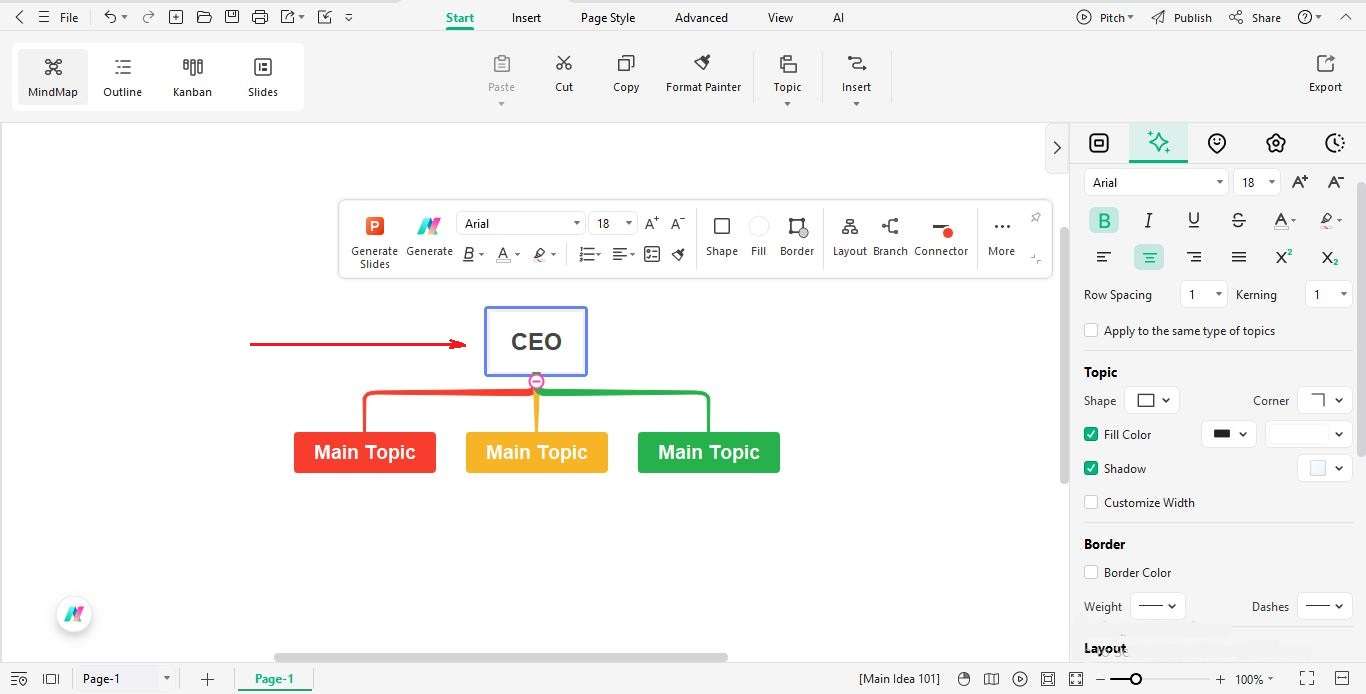
Task: Open the File menu
Action: (68, 17)
